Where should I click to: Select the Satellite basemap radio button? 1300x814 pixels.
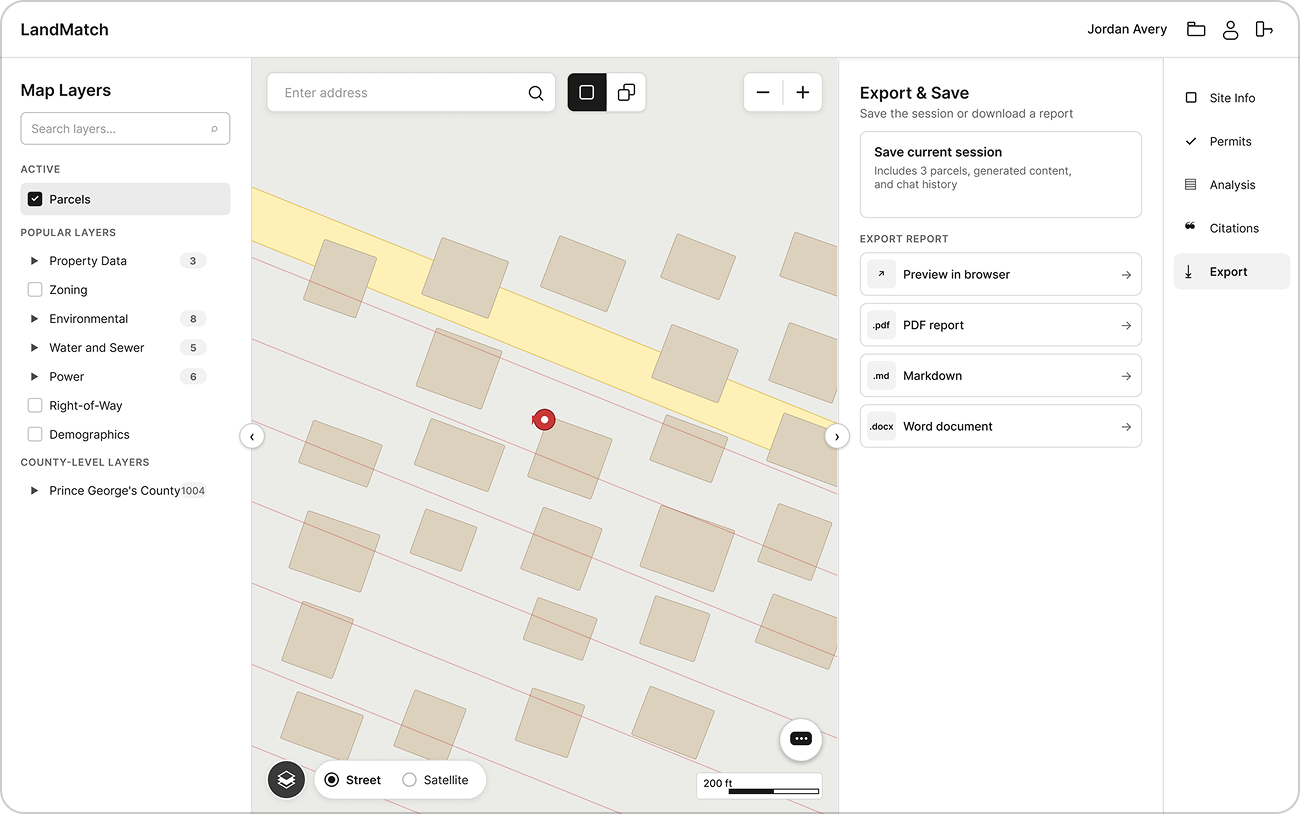tap(409, 780)
